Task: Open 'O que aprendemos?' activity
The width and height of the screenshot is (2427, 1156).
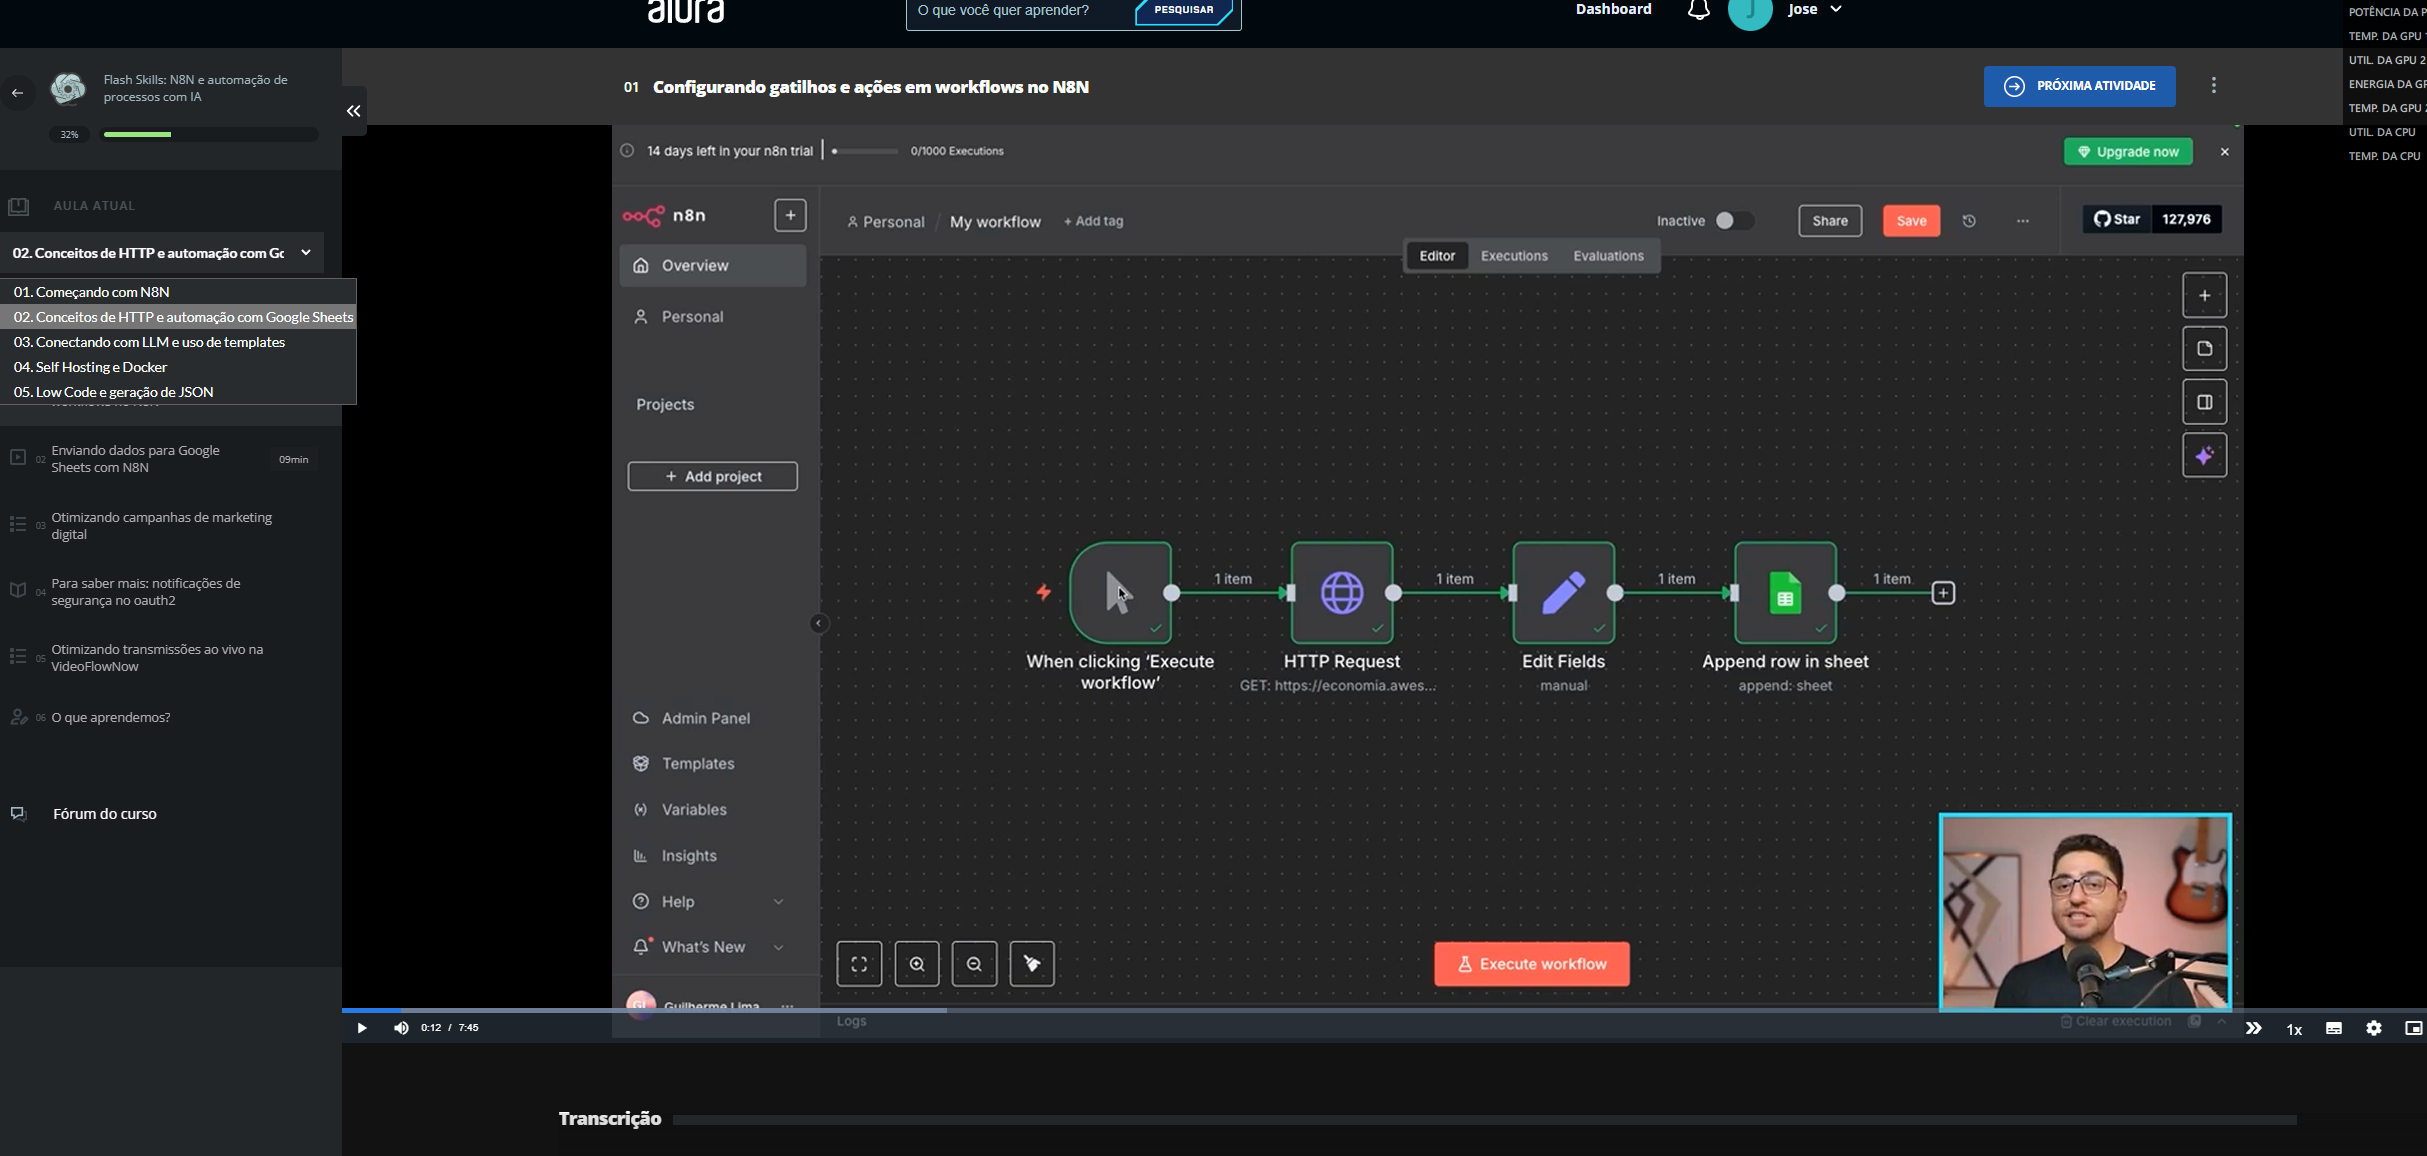Action: point(170,717)
